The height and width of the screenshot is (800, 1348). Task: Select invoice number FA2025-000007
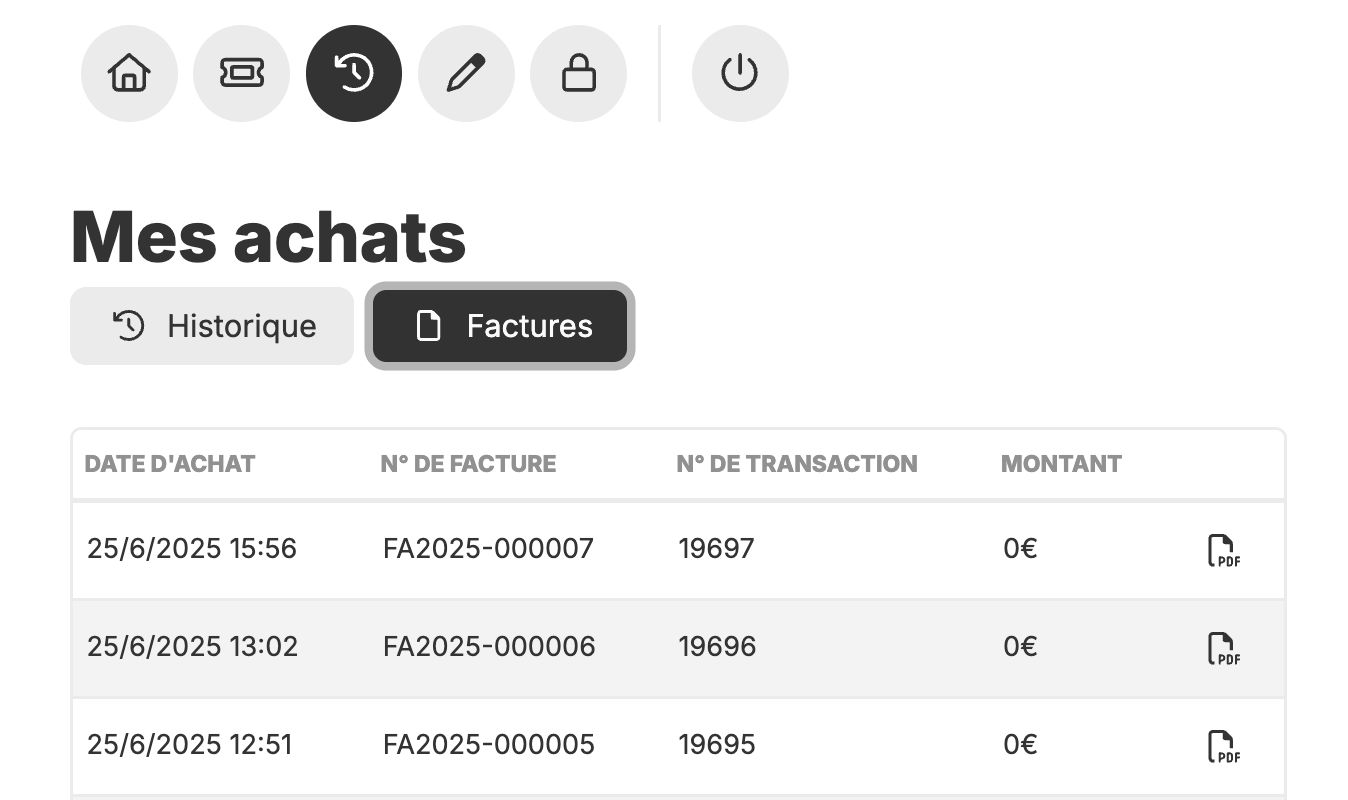pos(488,549)
